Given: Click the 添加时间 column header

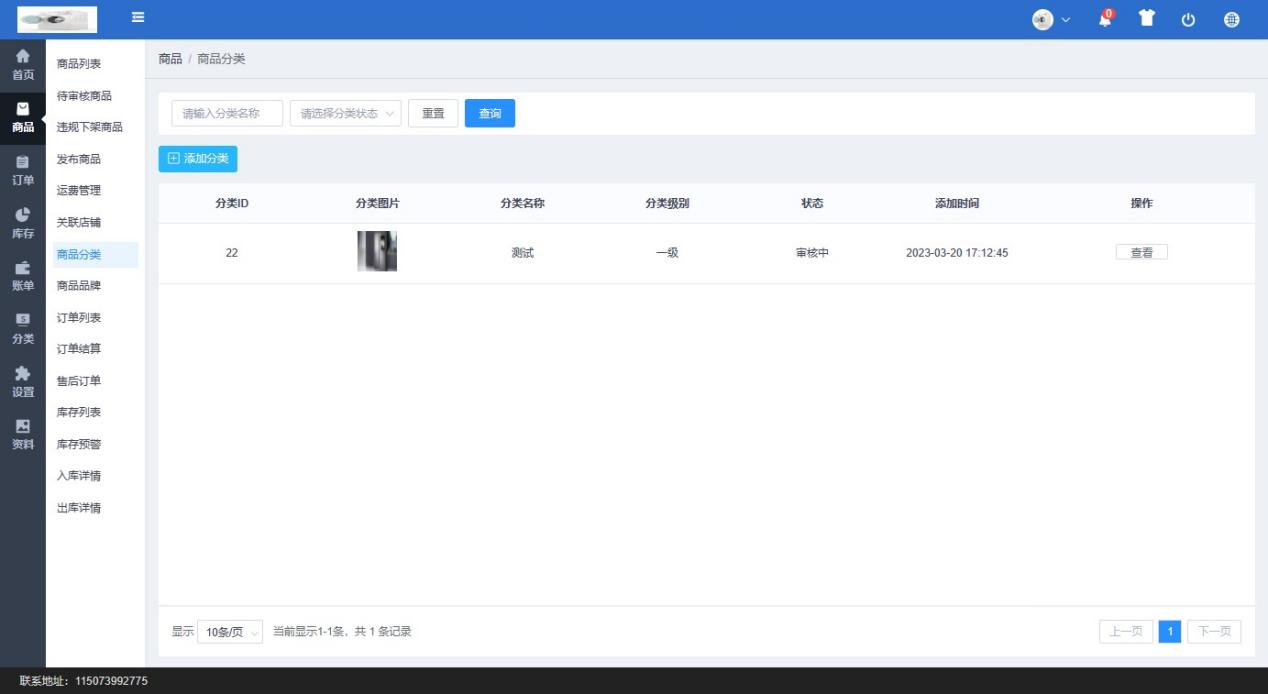Looking at the screenshot, I should 957,203.
